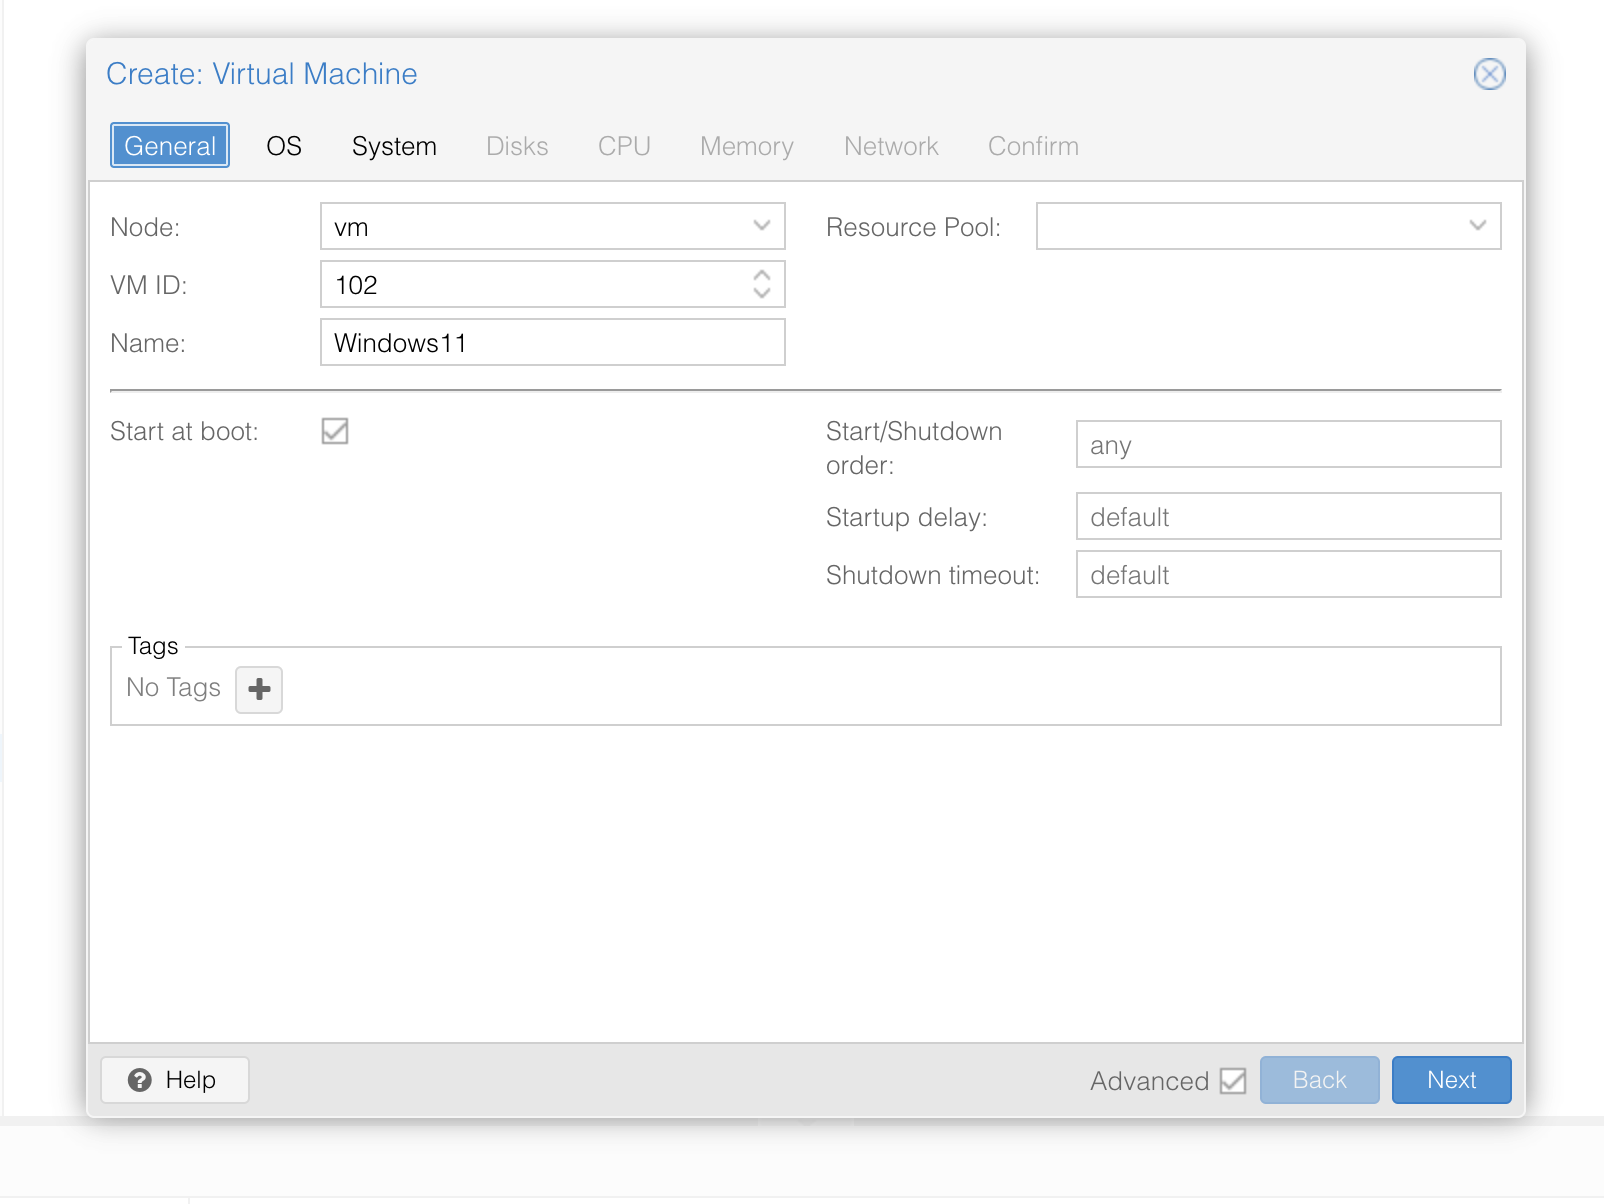This screenshot has width=1604, height=1204.
Task: Switch to the Confirm tab
Action: click(1033, 146)
